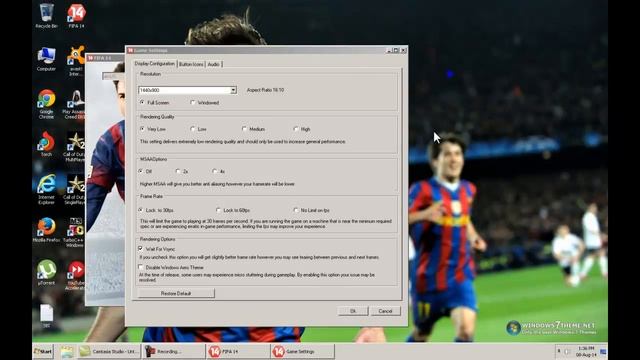The image size is (640, 360).
Task: Open the Recycle Bin desktop icon
Action: (46, 16)
